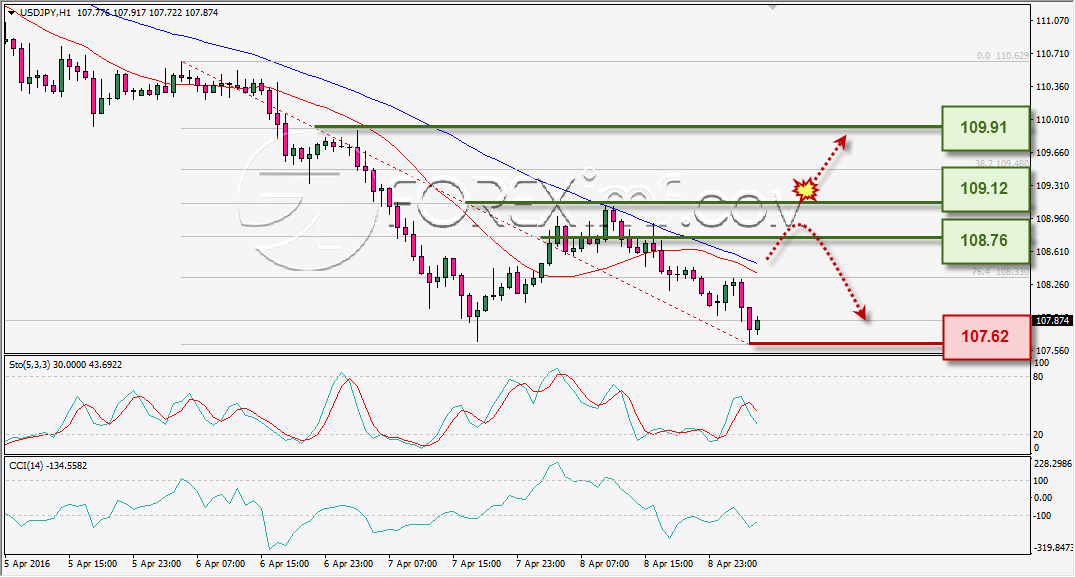This screenshot has width=1075, height=577.
Task: Click the 7 Apr 23:00 time label
Action: [x=540, y=563]
